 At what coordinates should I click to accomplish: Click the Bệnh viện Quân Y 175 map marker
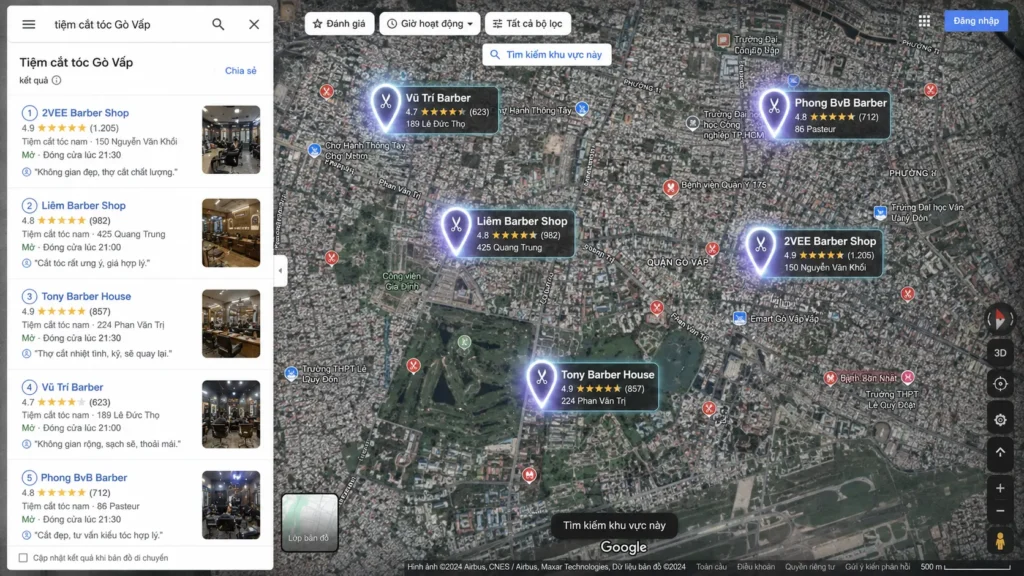tap(670, 187)
